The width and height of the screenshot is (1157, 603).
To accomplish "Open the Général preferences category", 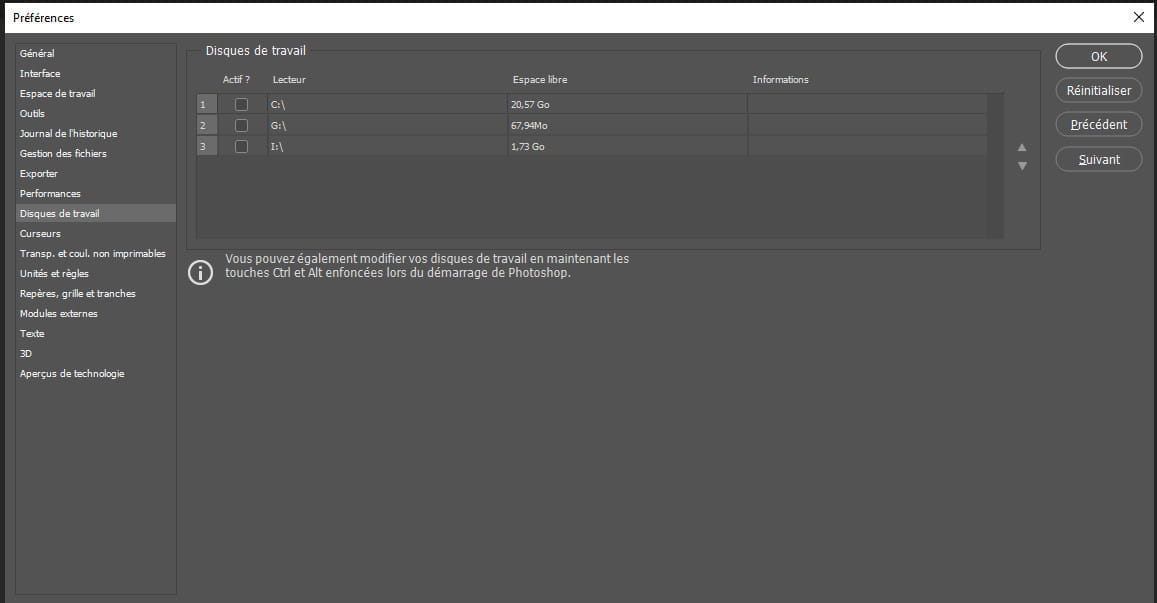I will (x=37, y=54).
